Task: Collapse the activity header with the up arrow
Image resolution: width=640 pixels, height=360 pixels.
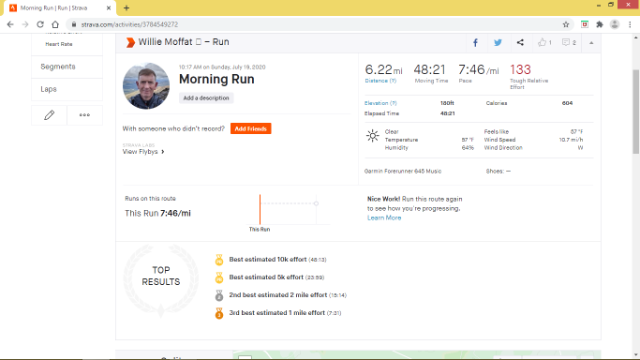Action: (x=591, y=43)
